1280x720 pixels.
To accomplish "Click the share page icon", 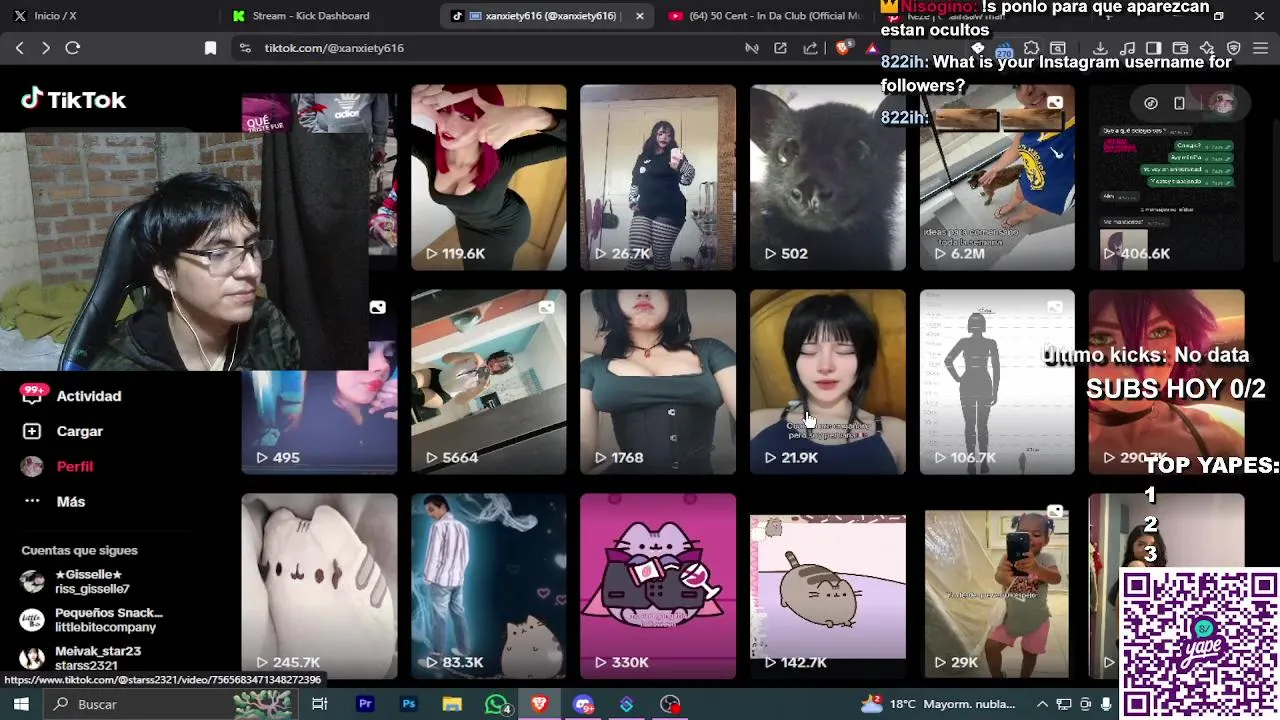I will click(810, 48).
